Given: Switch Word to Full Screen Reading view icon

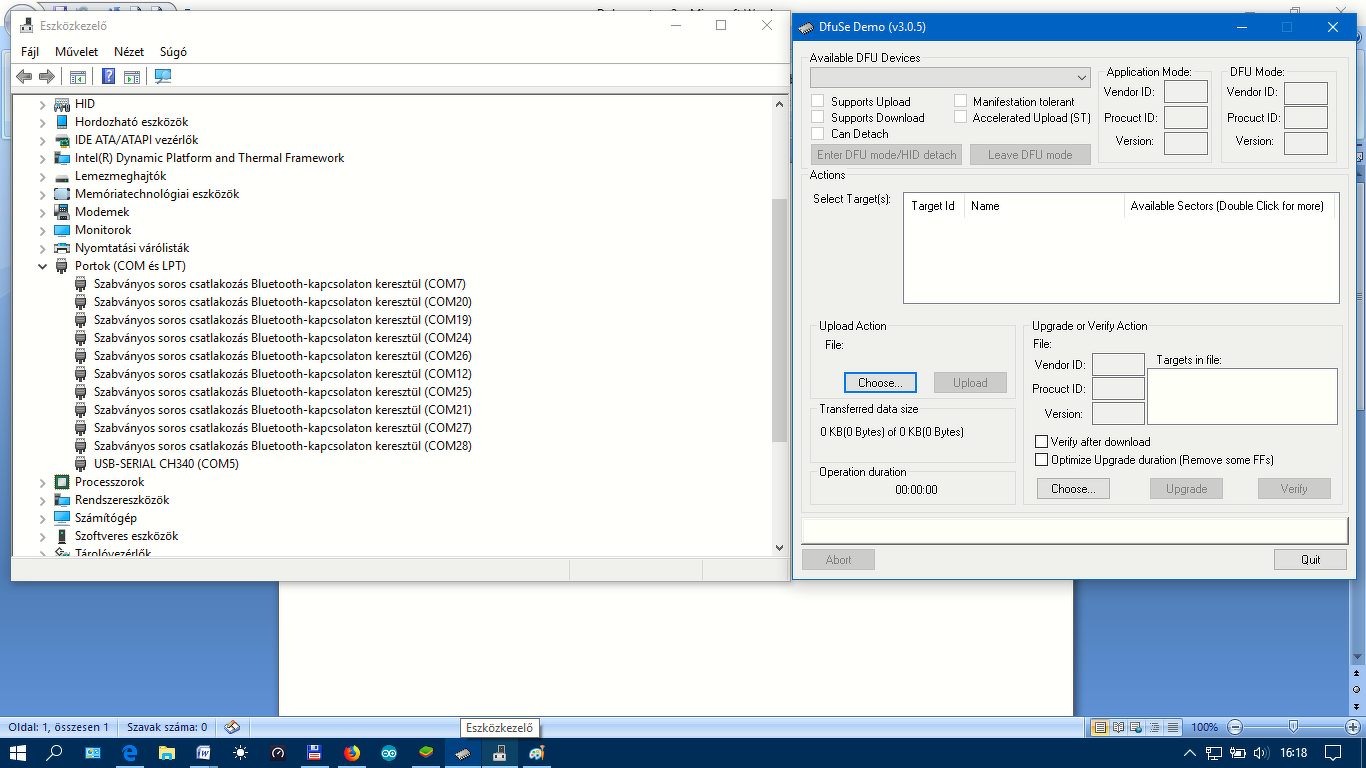Looking at the screenshot, I should click(1119, 727).
